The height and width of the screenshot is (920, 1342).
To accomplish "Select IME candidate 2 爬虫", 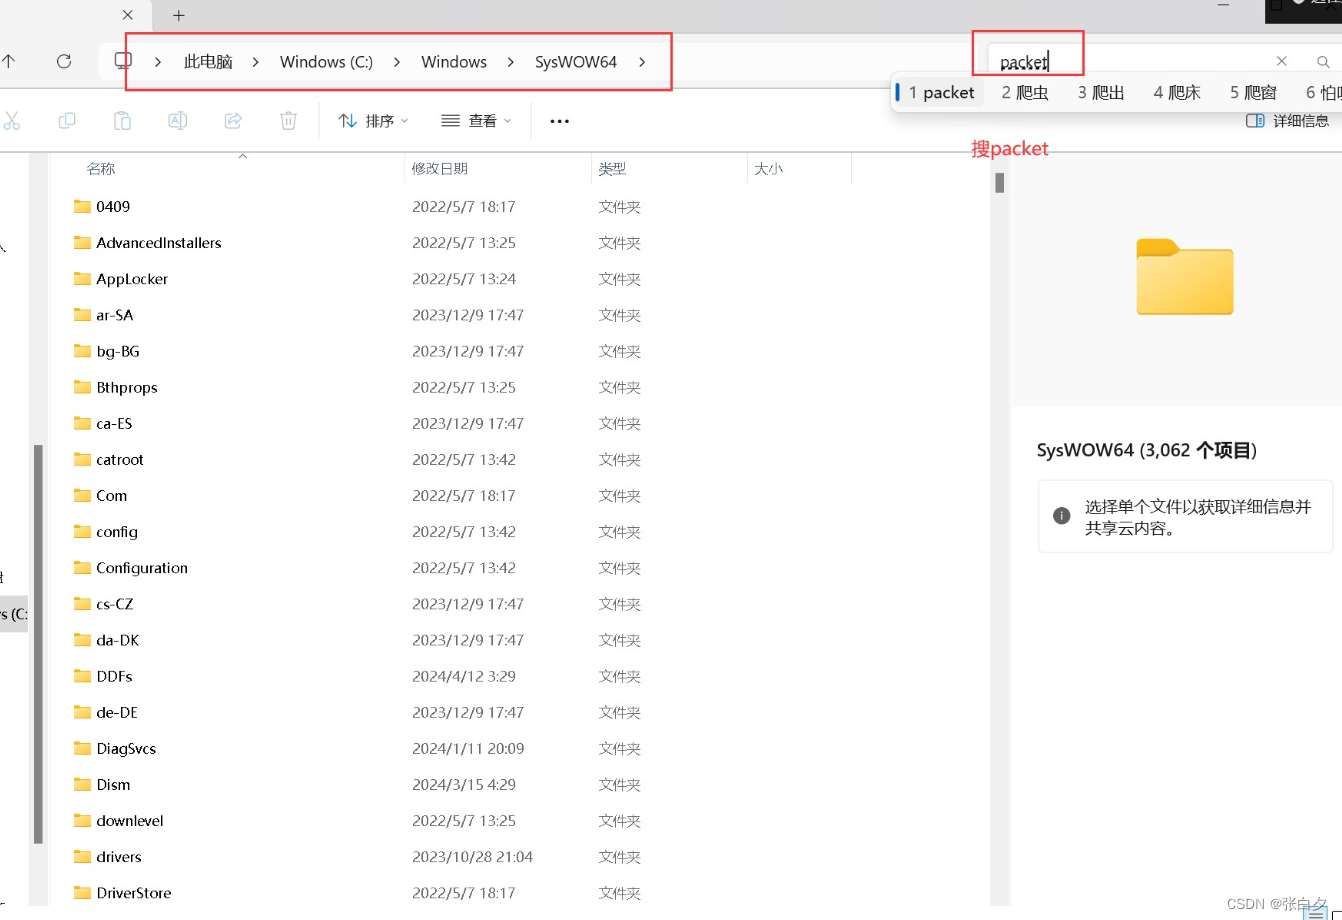I will point(1025,93).
